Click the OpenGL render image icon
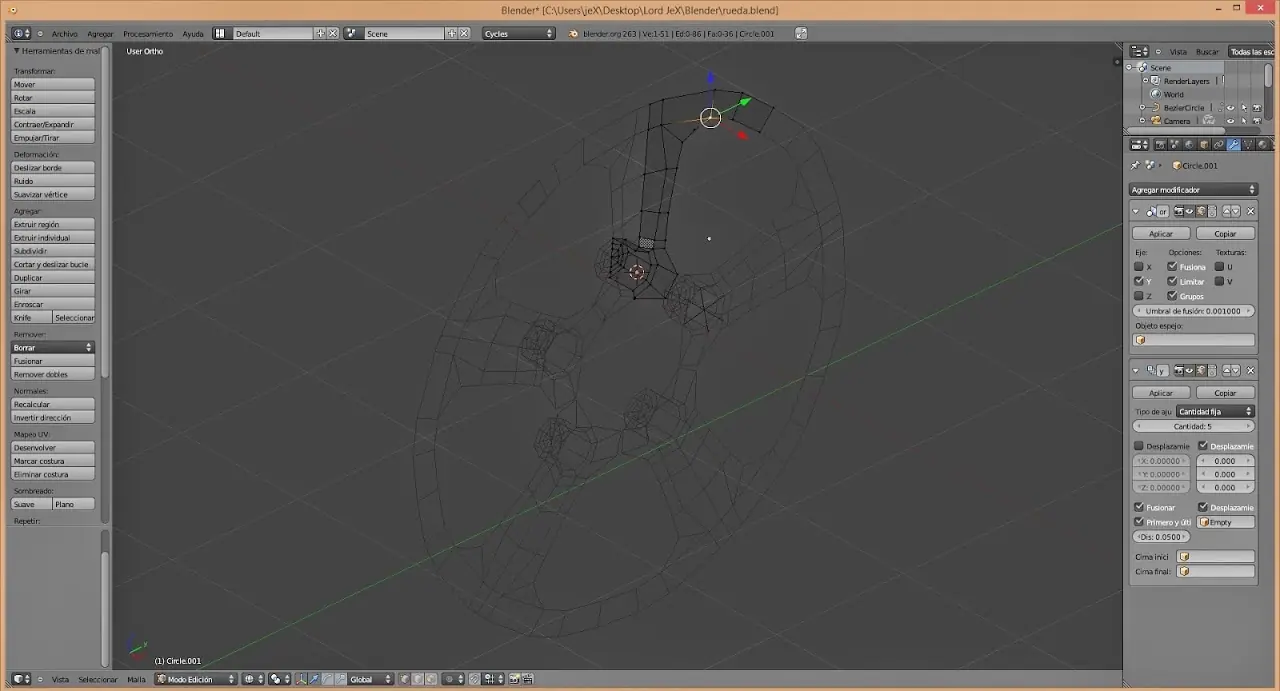The width and height of the screenshot is (1280, 691). tap(514, 679)
